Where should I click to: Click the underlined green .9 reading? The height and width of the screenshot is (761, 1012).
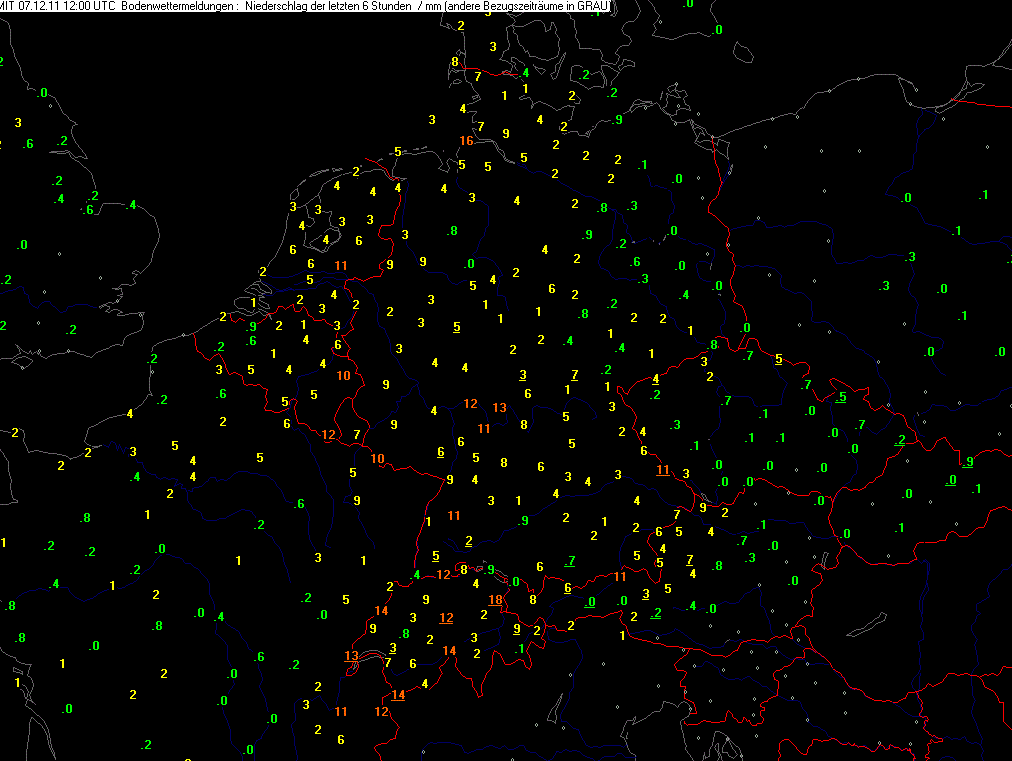point(967,461)
